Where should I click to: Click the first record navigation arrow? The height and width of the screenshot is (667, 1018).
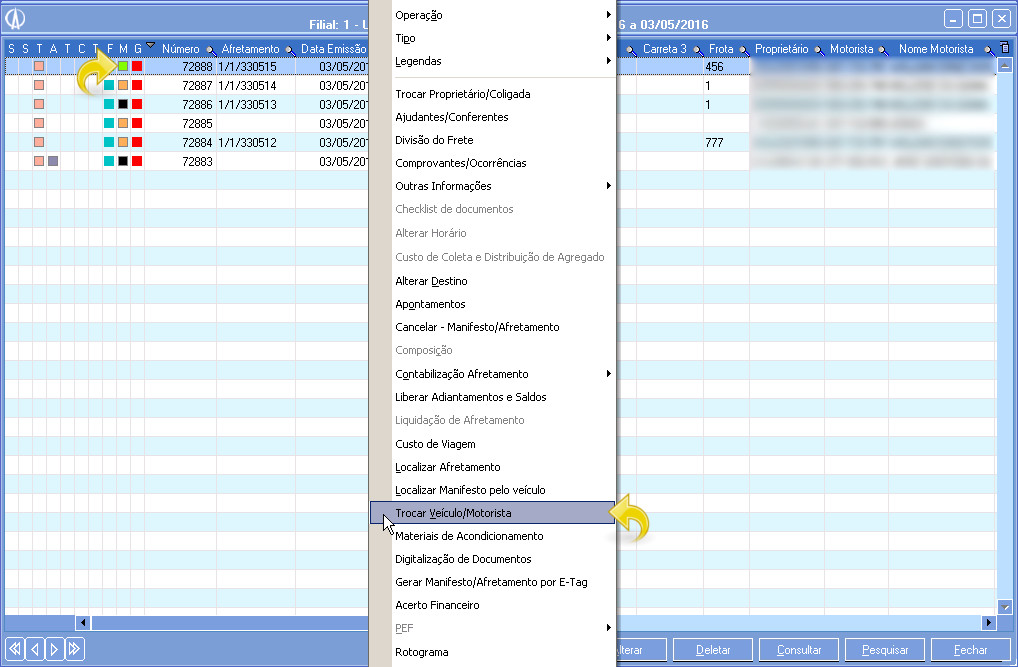coord(15,648)
